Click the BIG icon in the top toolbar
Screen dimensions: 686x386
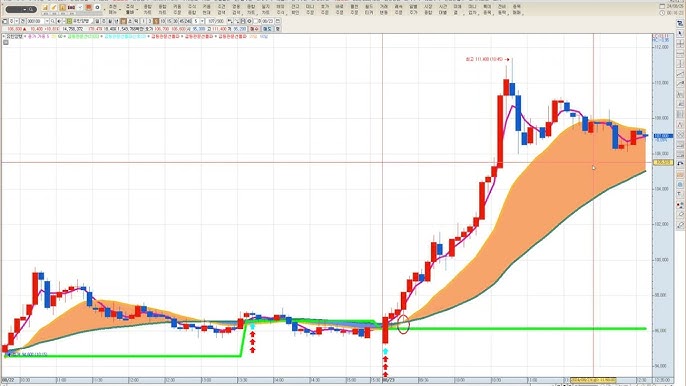pos(71,8)
